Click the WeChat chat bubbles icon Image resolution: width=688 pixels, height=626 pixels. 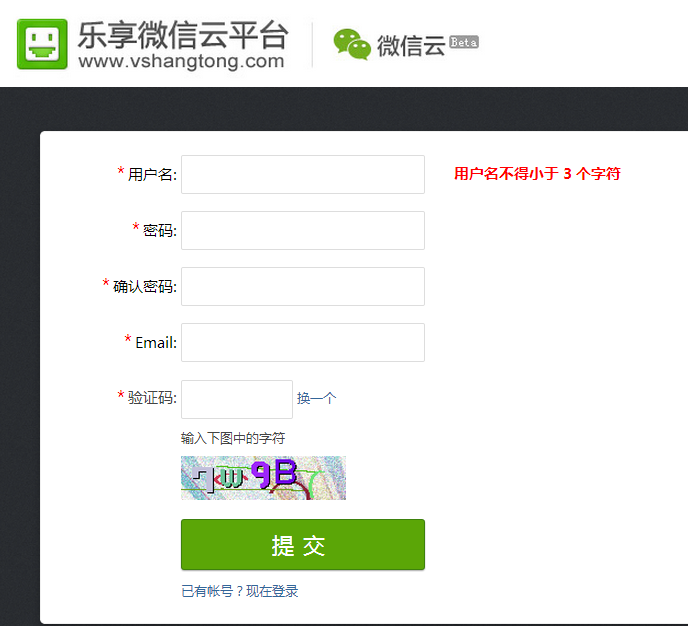pos(351,44)
